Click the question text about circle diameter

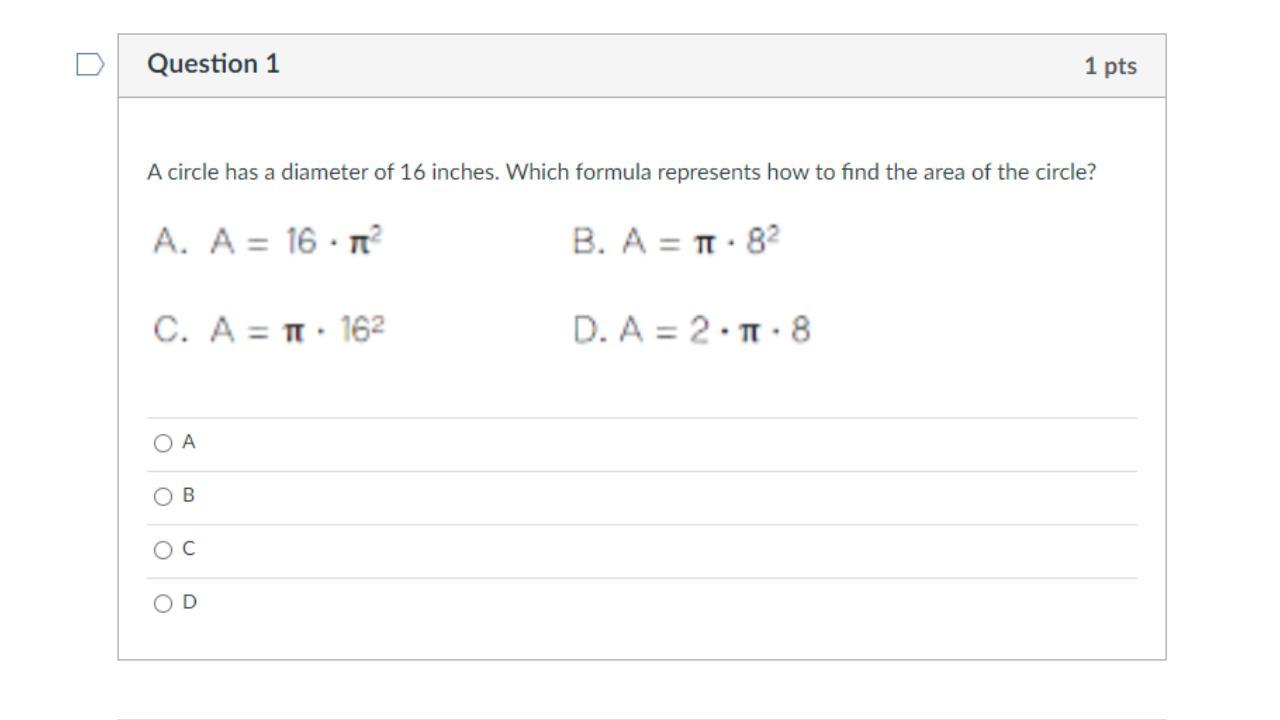tap(621, 172)
